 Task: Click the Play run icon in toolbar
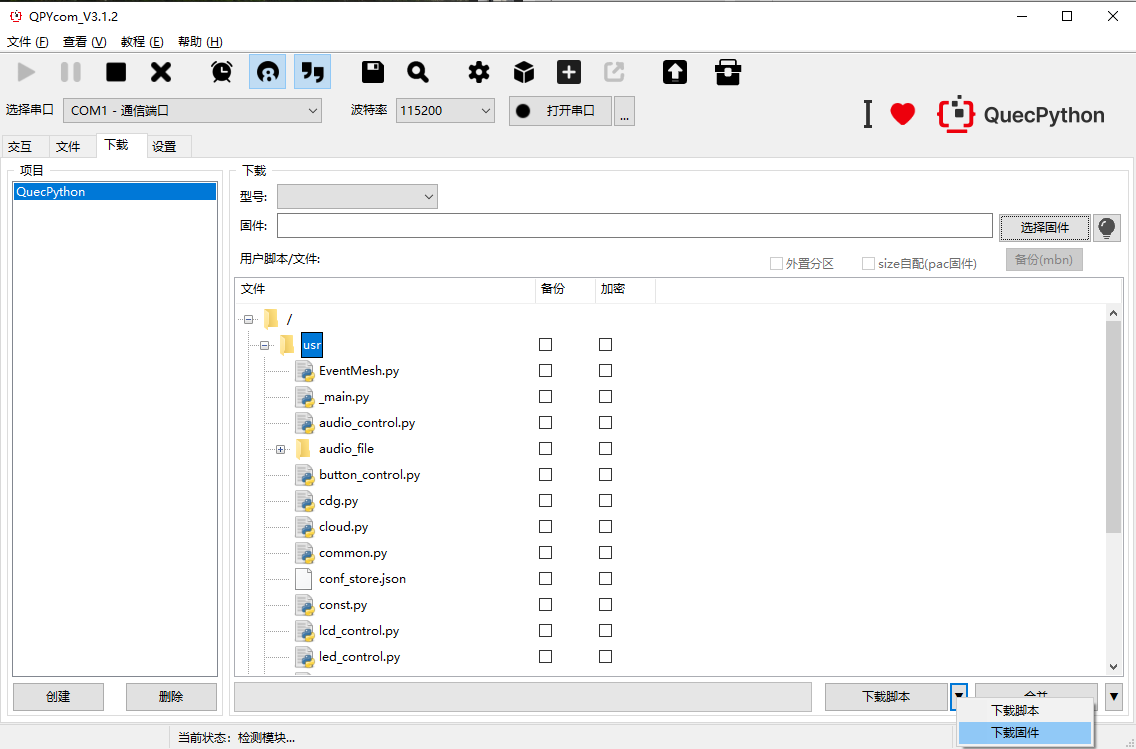coord(26,72)
